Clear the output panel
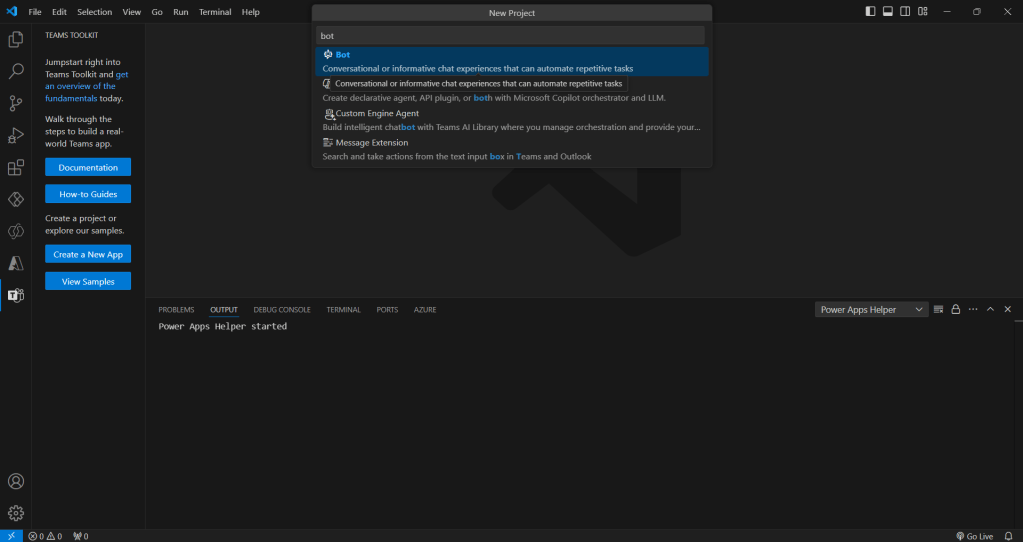Screen dimensions: 1023x542 [938, 310]
